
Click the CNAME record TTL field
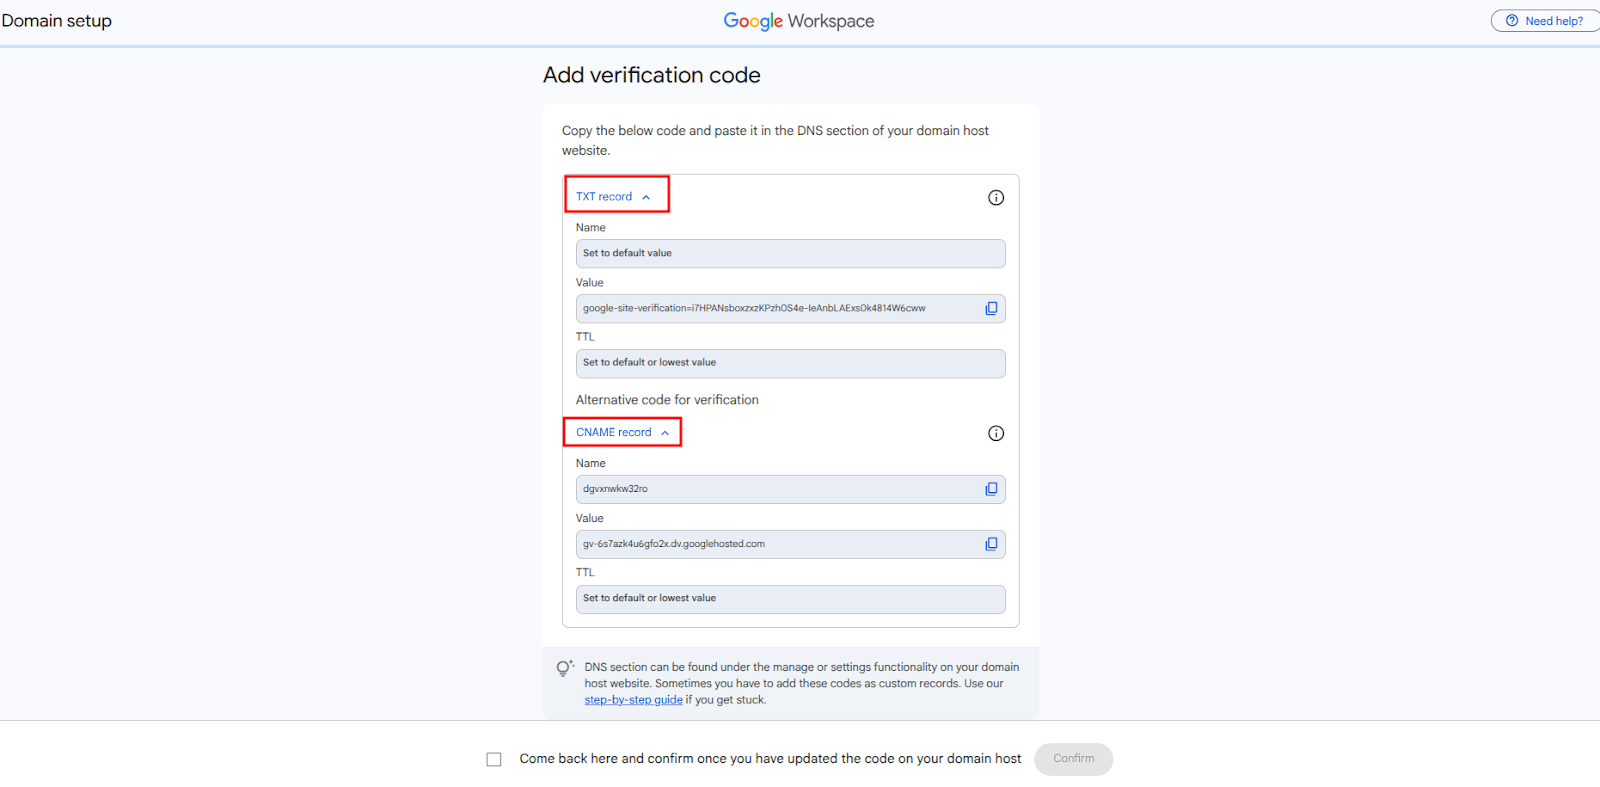[790, 599]
